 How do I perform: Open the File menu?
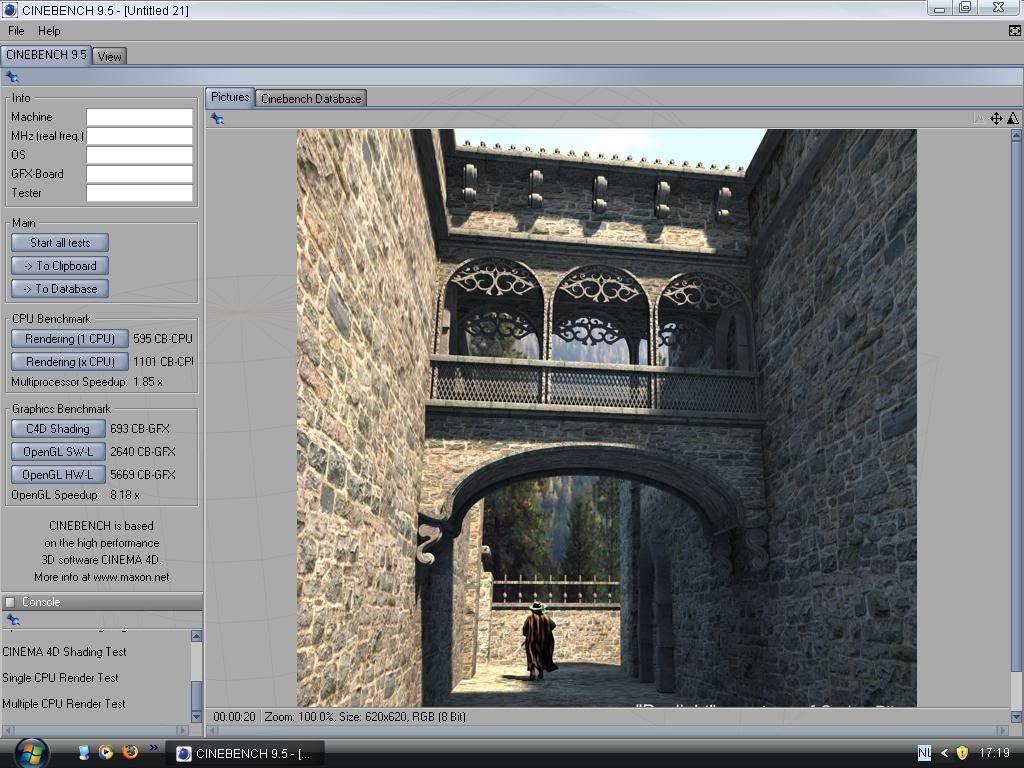click(x=16, y=31)
